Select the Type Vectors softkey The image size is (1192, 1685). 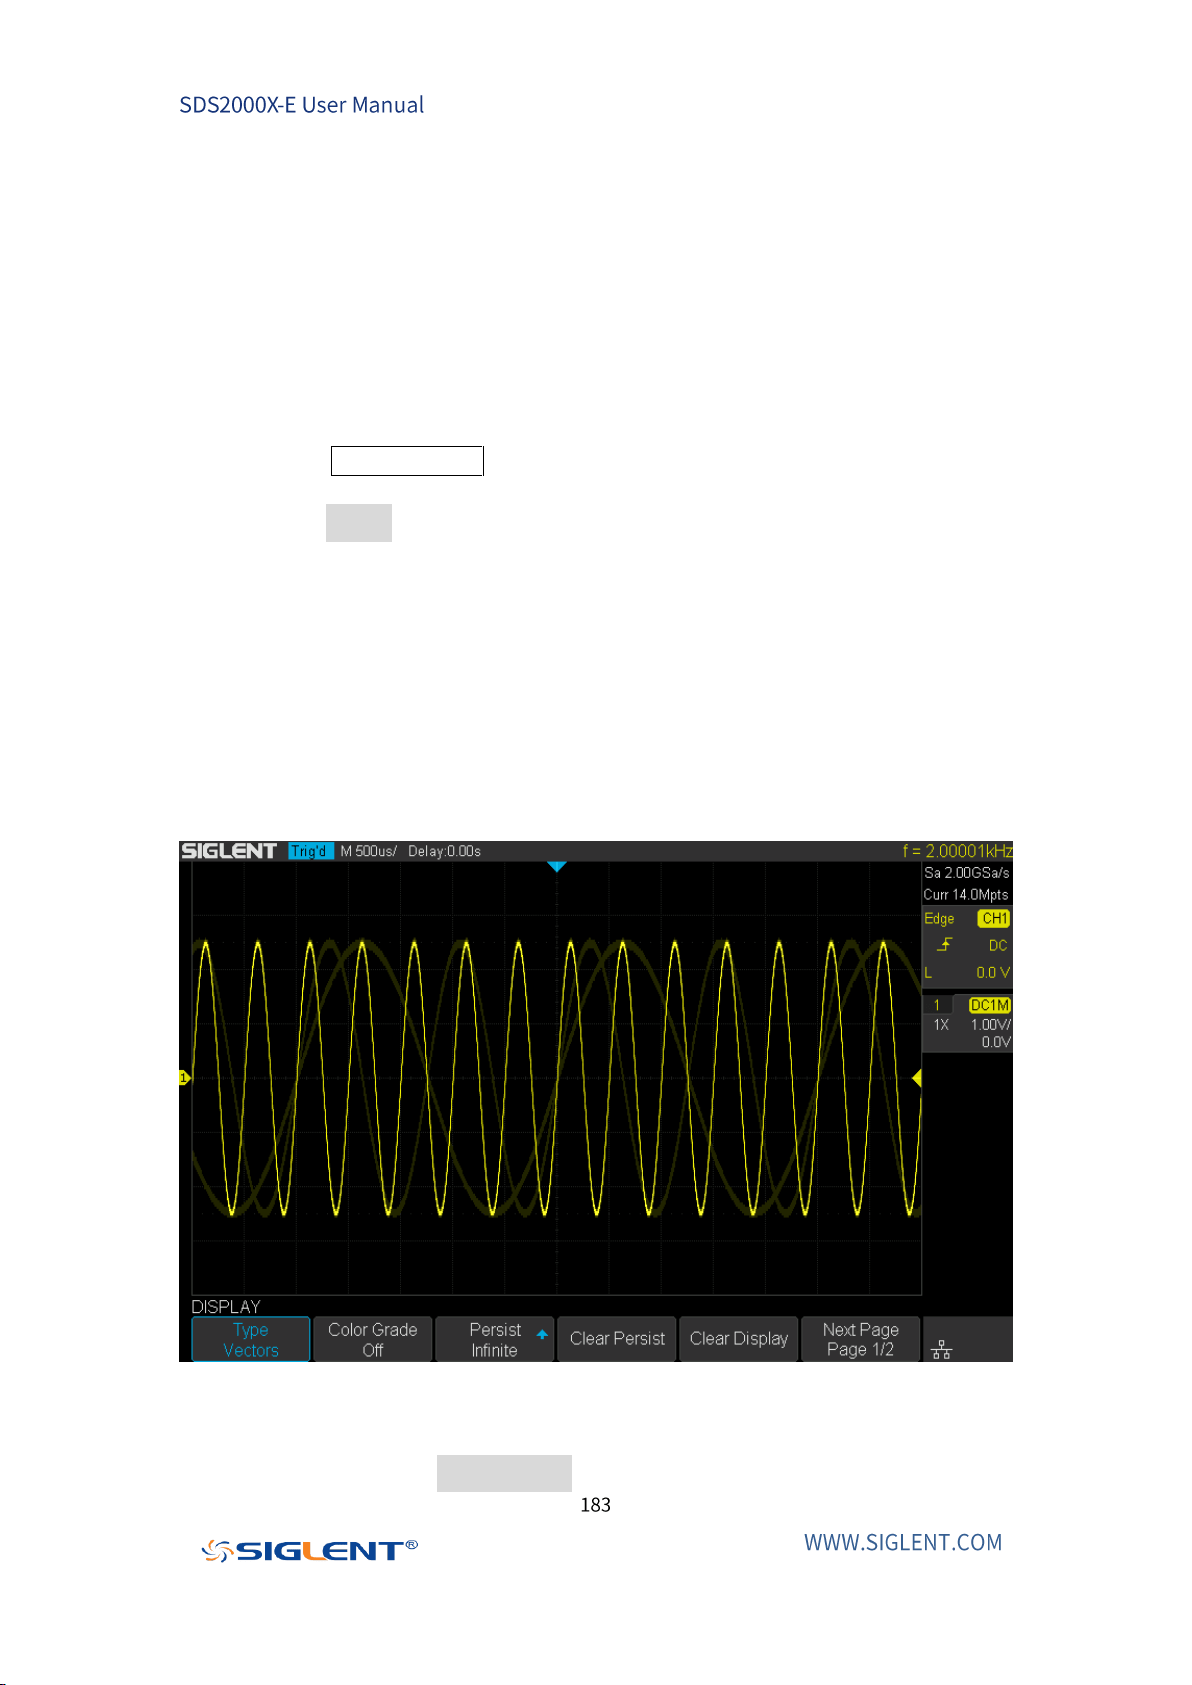tap(250, 1339)
